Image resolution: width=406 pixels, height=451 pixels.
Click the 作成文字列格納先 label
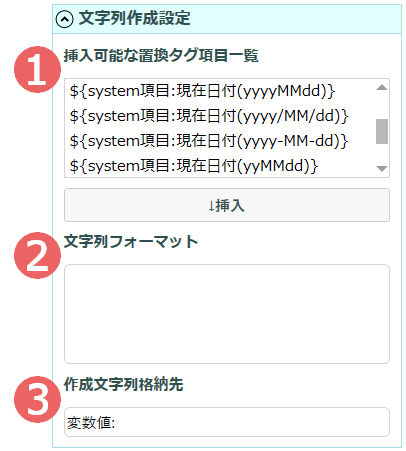[123, 384]
